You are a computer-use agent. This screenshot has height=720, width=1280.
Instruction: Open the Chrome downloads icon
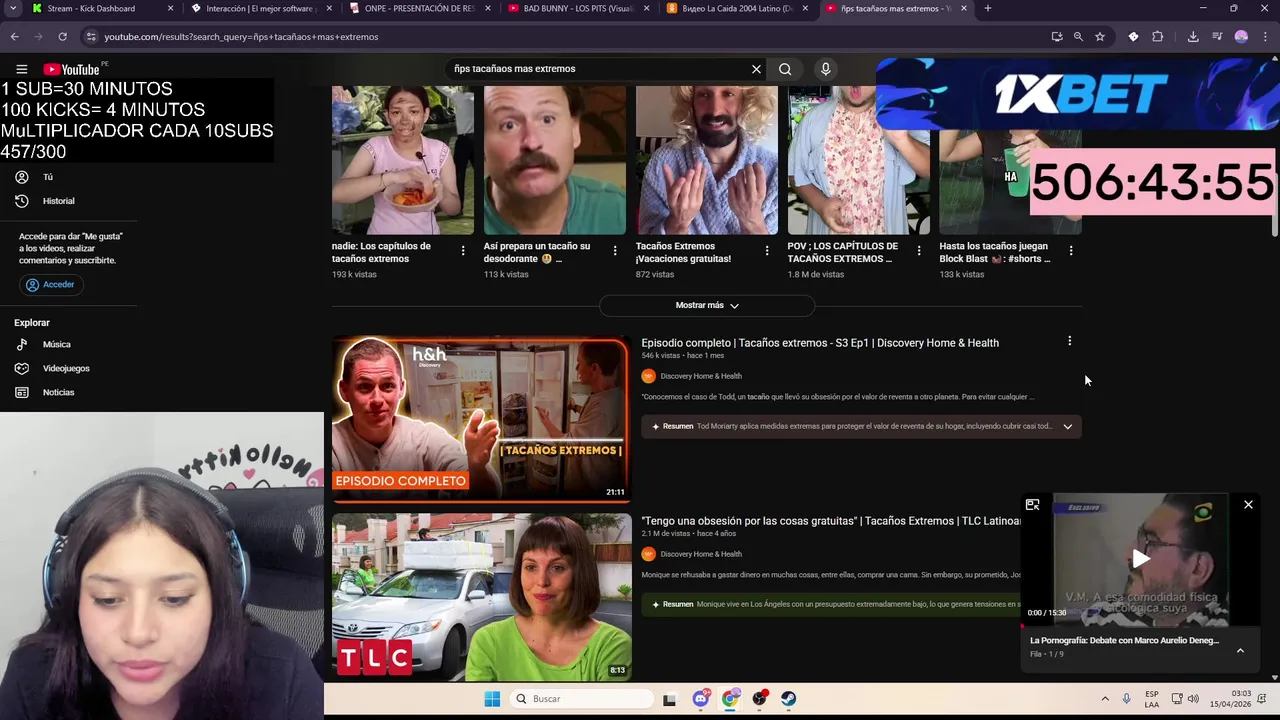[x=1193, y=37]
